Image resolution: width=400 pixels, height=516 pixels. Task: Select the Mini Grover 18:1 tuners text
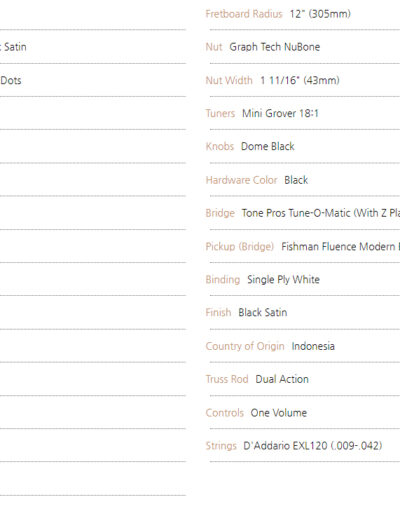pyautogui.click(x=280, y=113)
